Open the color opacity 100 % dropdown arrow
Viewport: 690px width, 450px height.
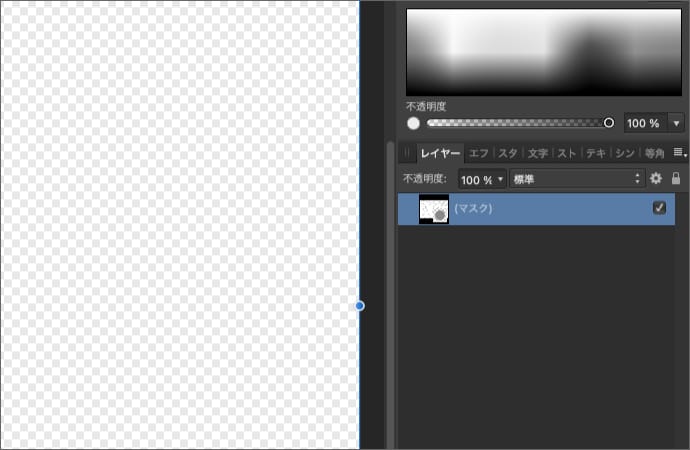pyautogui.click(x=676, y=123)
